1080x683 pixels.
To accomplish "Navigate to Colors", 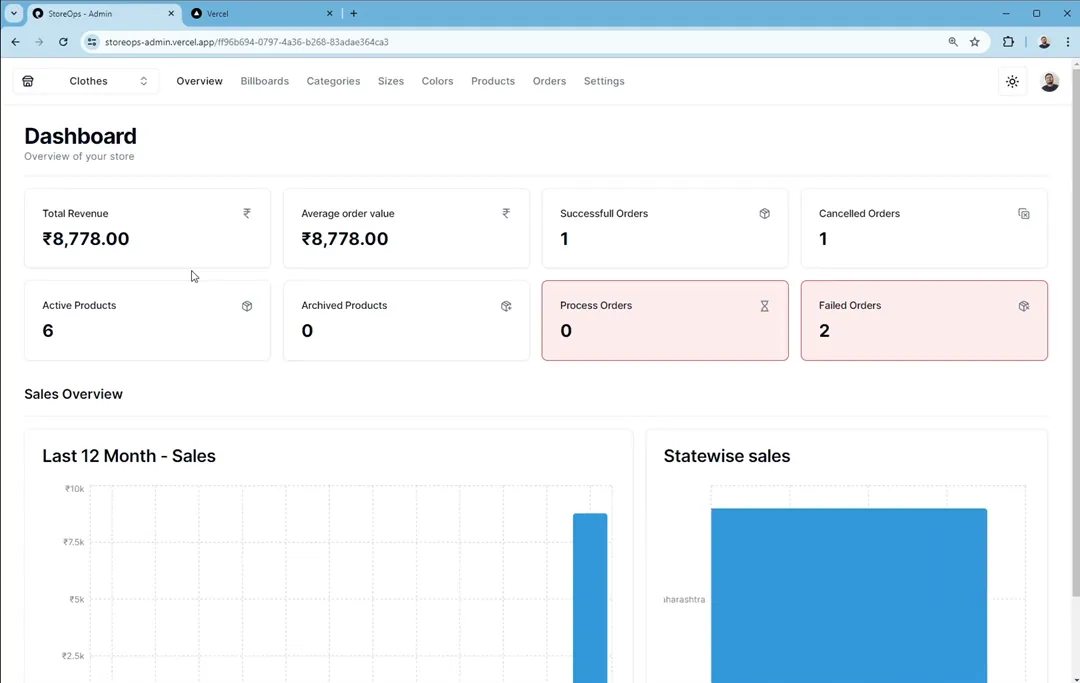I will point(437,81).
